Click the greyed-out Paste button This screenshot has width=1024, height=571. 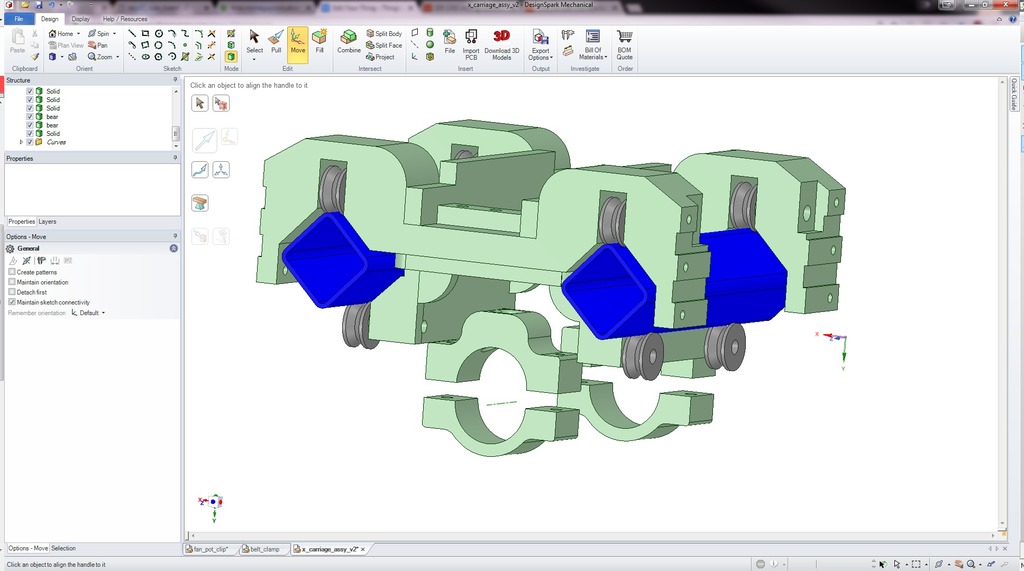pos(18,41)
